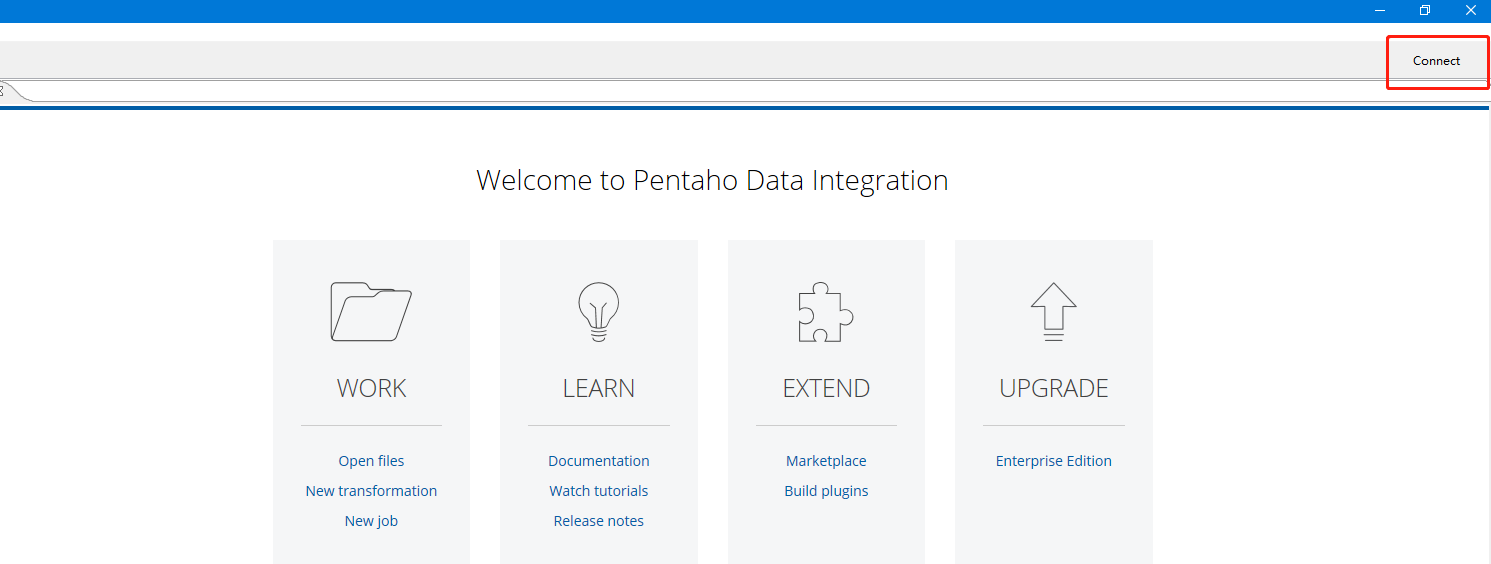Click the LEARN heading
The width and height of the screenshot is (1491, 564).
point(599,388)
